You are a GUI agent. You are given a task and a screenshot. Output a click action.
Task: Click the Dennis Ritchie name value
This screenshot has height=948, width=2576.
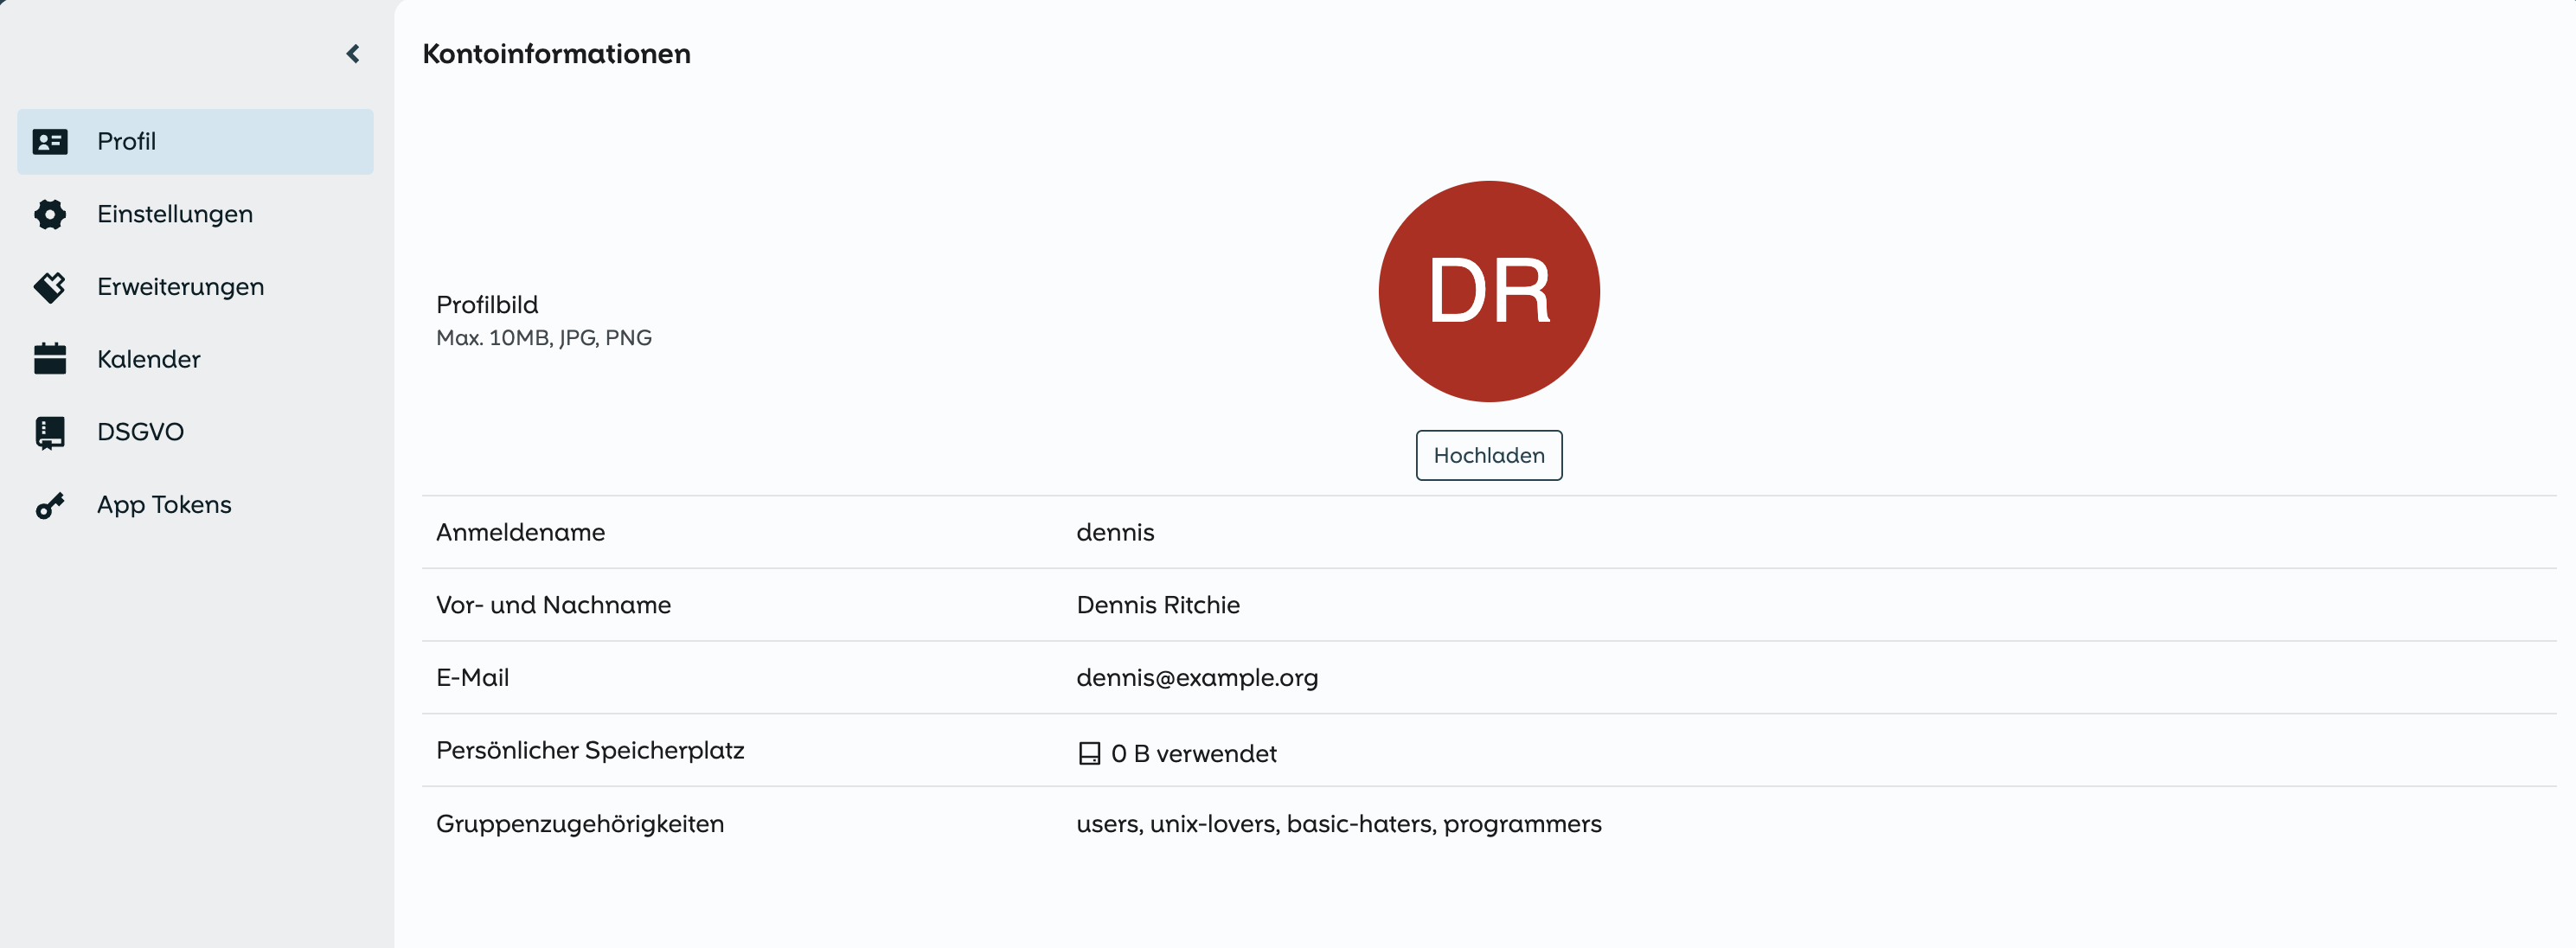click(1157, 605)
